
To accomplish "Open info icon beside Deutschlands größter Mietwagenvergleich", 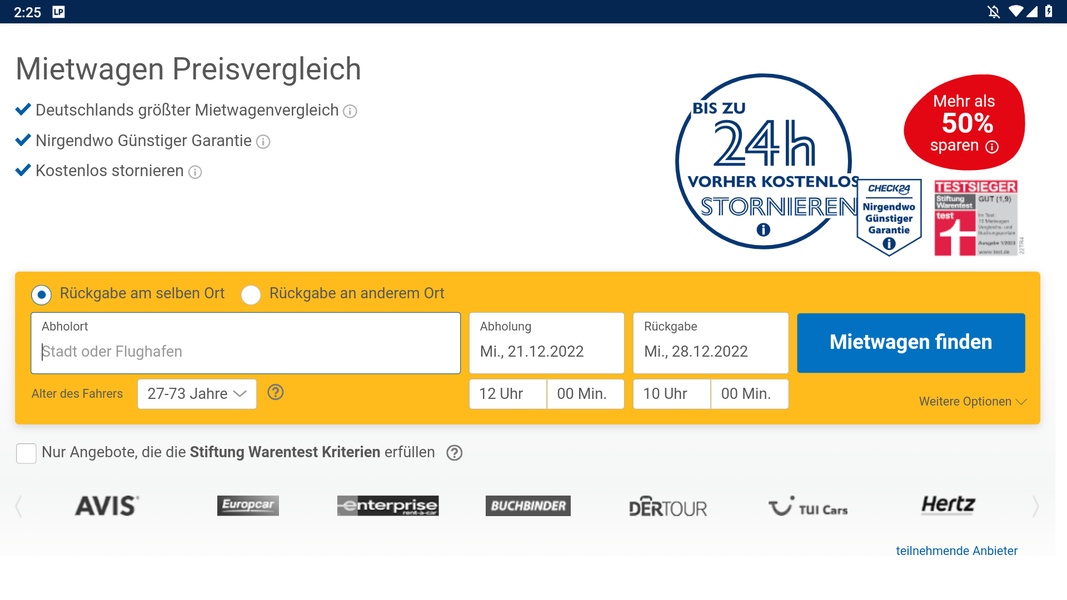I will point(350,111).
